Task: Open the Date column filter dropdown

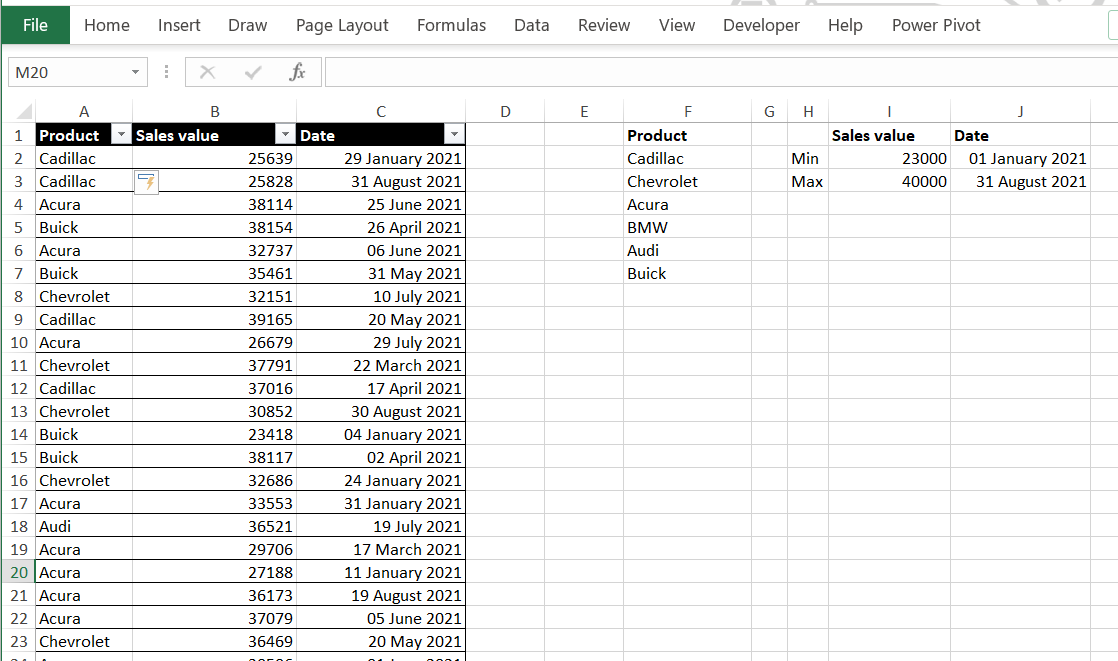Action: pos(454,134)
